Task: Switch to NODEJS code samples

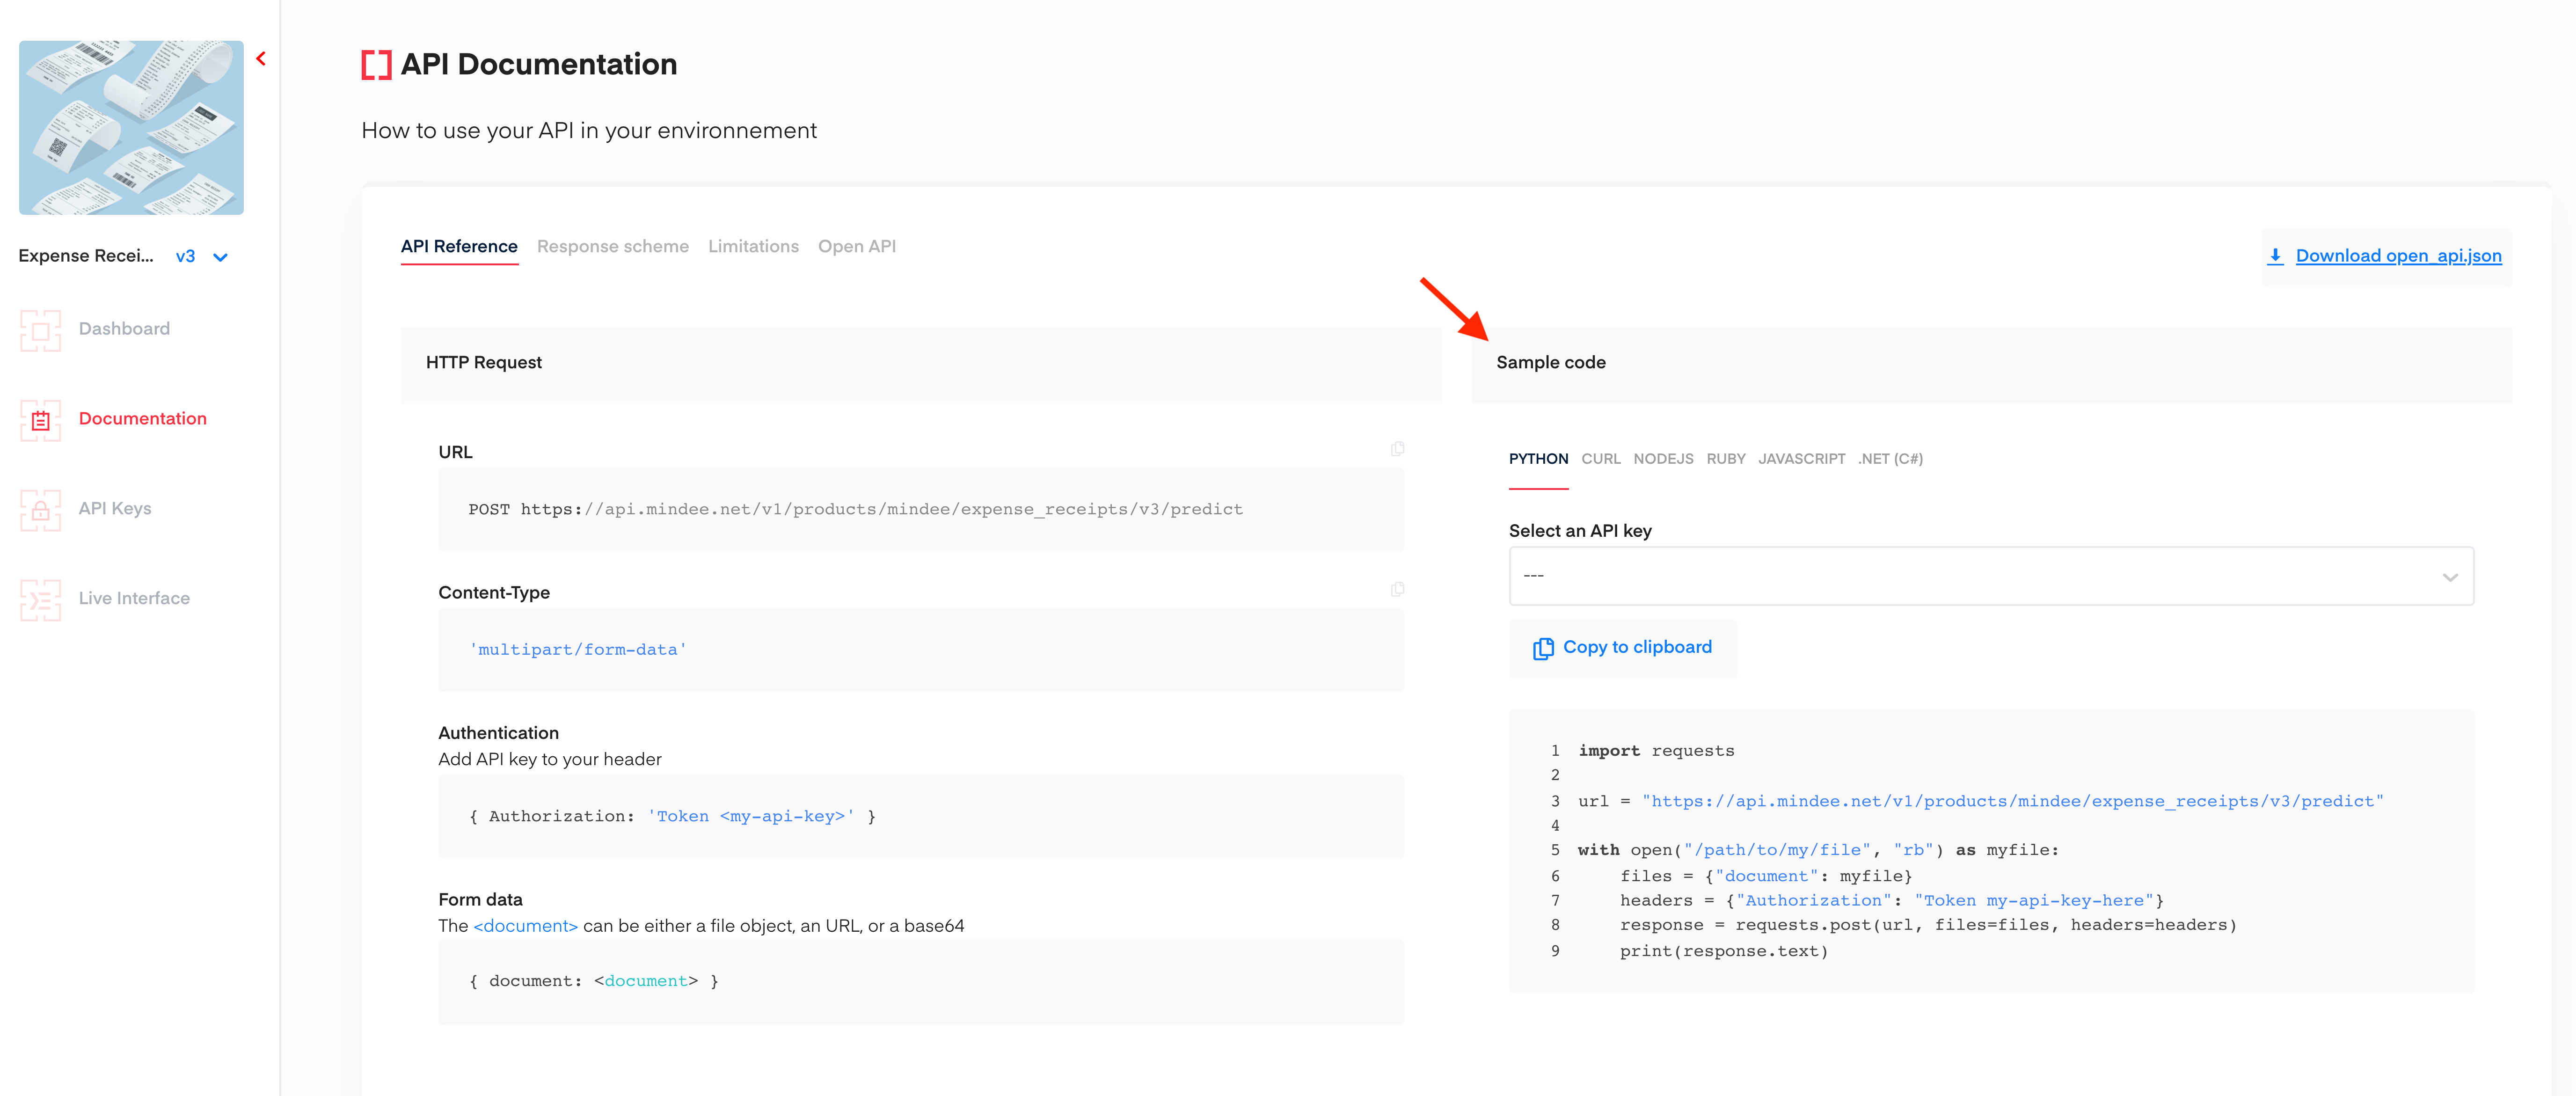Action: click(1663, 459)
